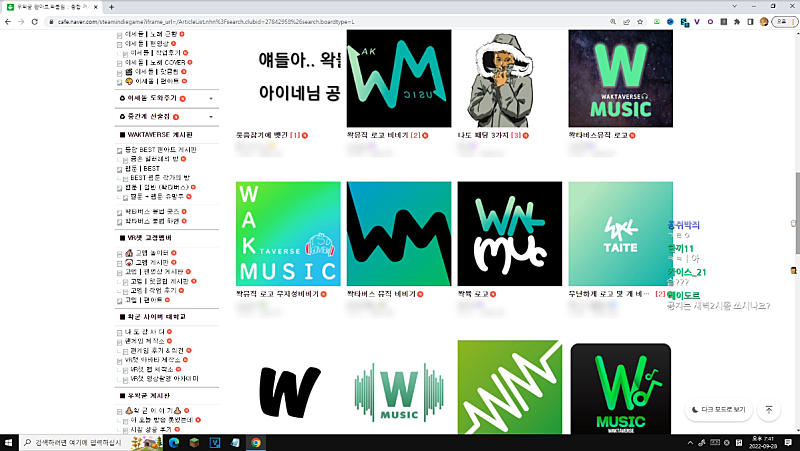This screenshot has width=800, height=451.
Task: Open the purple circle O extension
Action: [710, 22]
